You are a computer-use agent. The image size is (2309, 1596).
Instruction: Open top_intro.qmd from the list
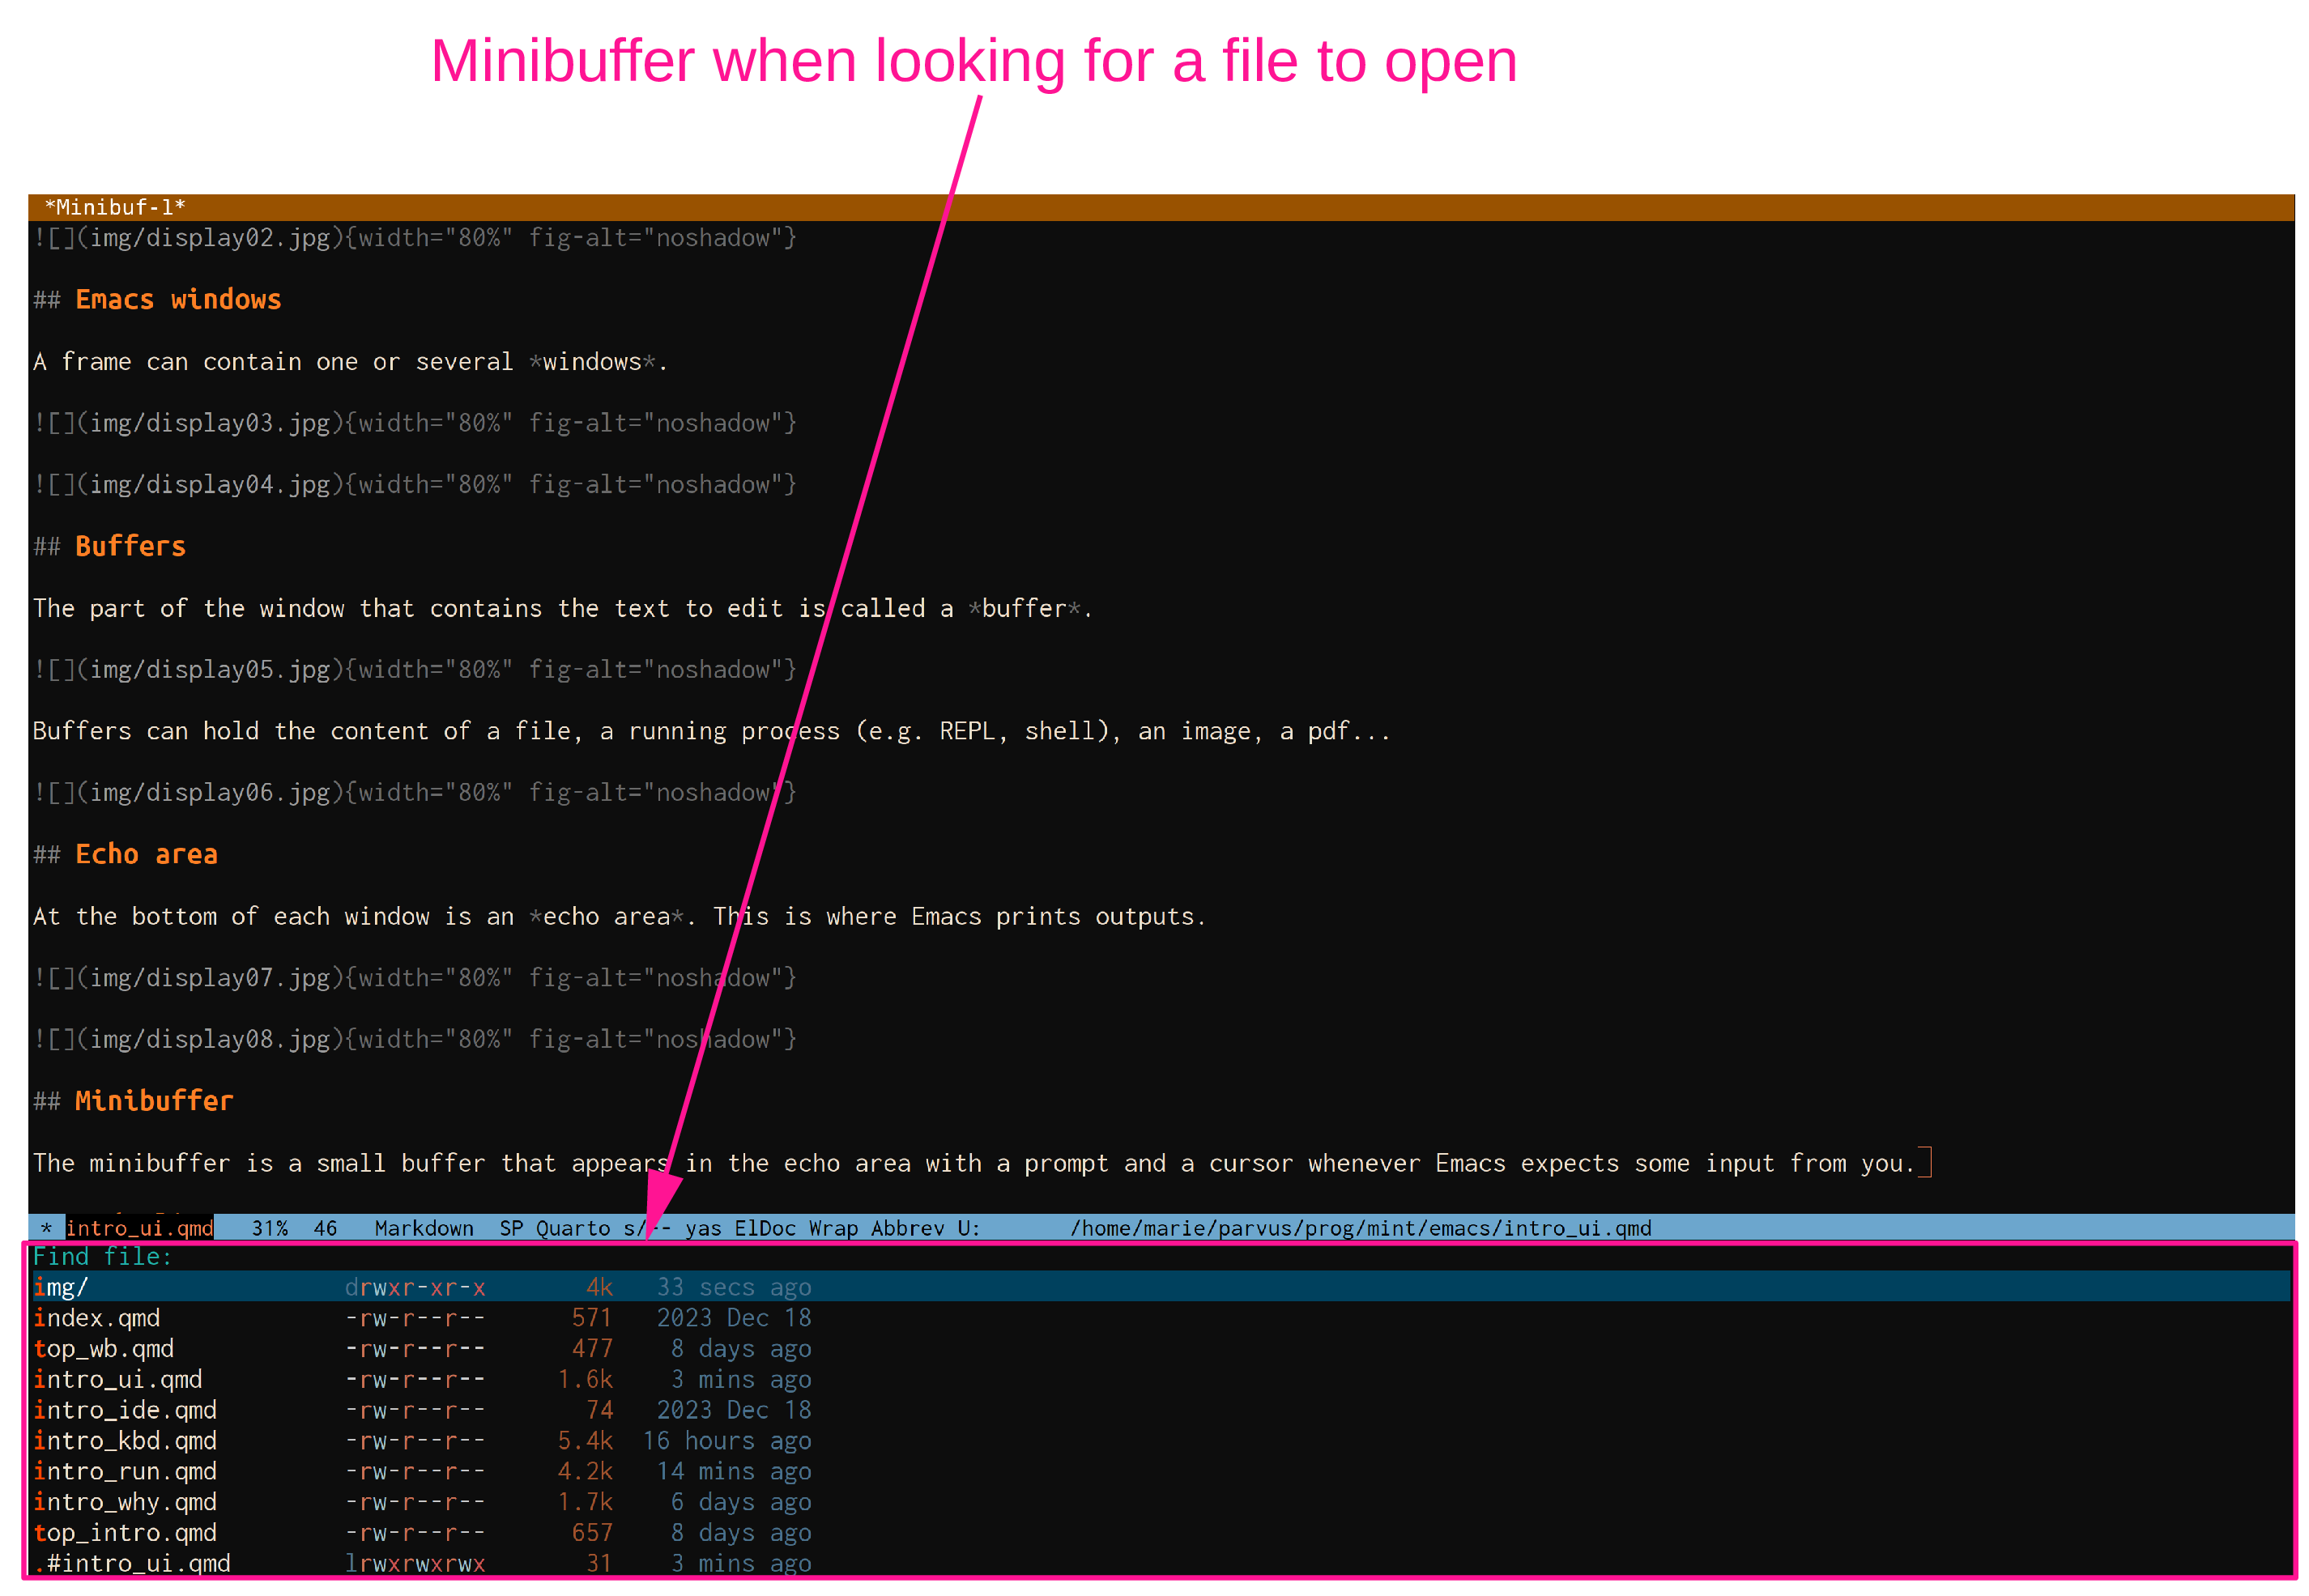[125, 1533]
